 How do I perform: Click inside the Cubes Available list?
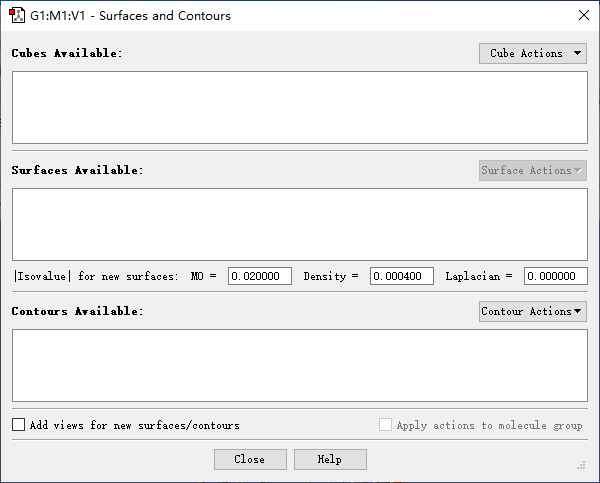click(299, 107)
